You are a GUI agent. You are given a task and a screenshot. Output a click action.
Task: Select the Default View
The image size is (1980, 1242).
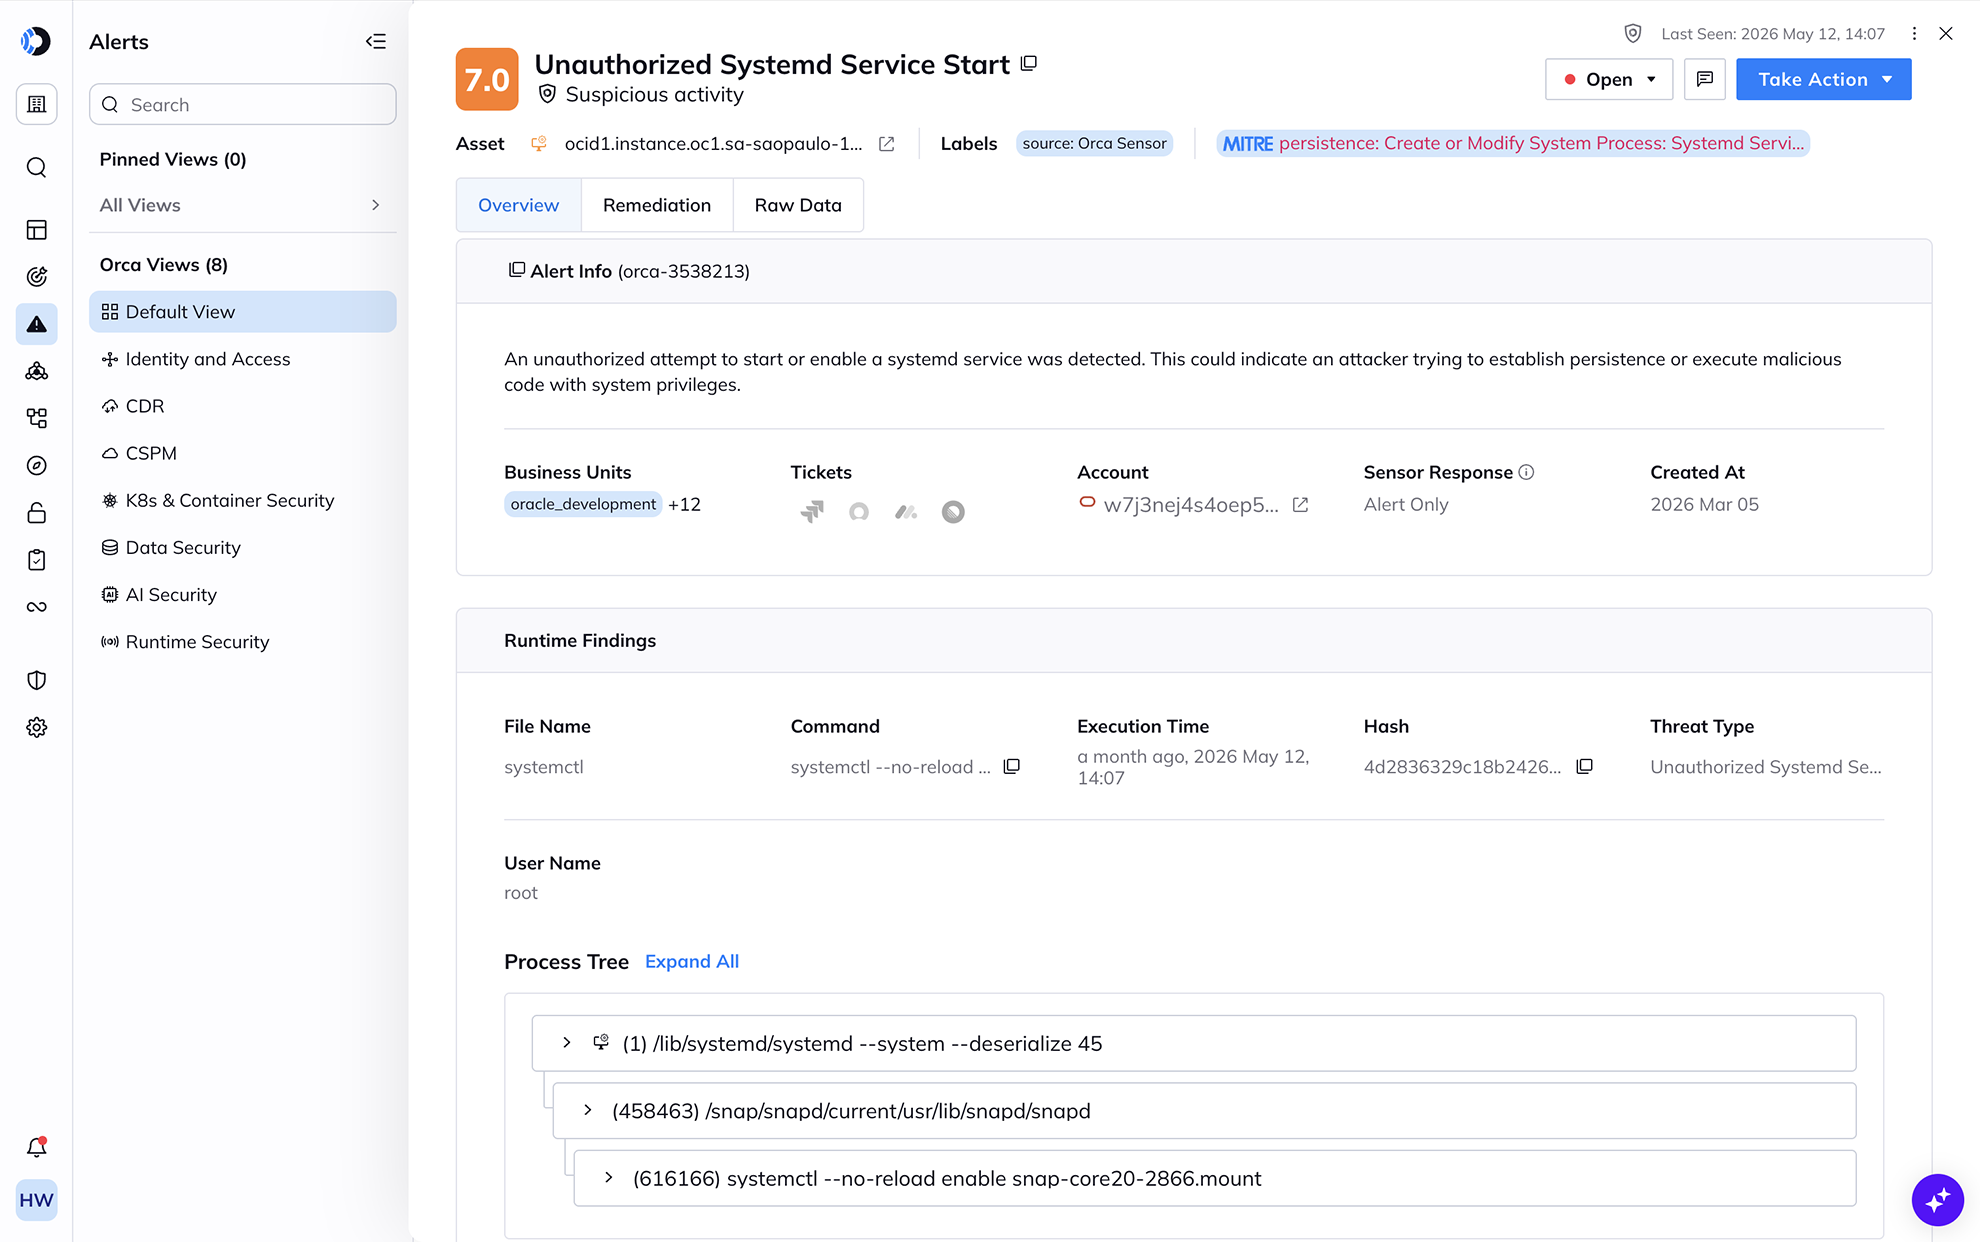pos(243,312)
